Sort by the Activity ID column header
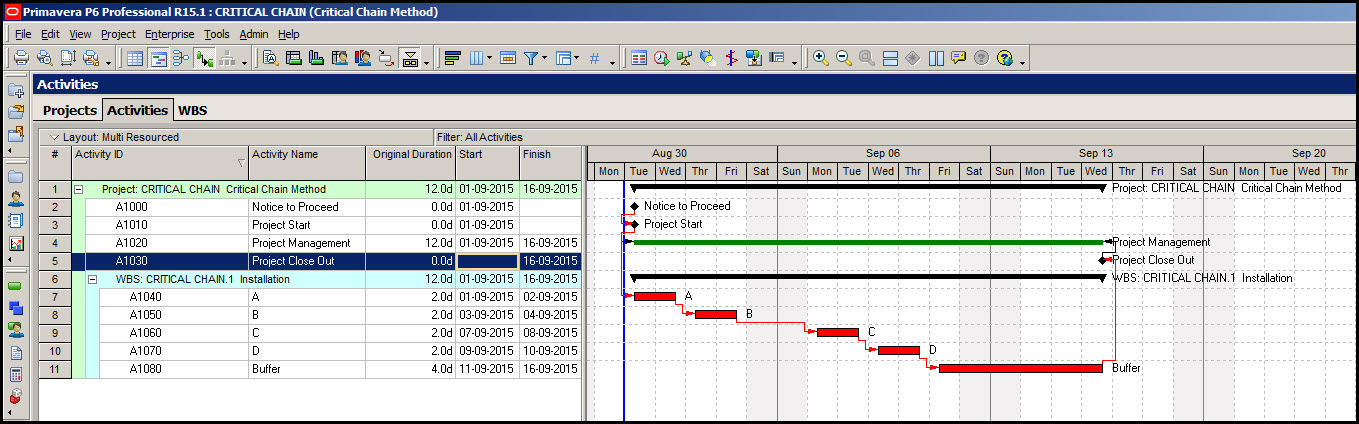The height and width of the screenshot is (424, 1359). click(x=159, y=162)
